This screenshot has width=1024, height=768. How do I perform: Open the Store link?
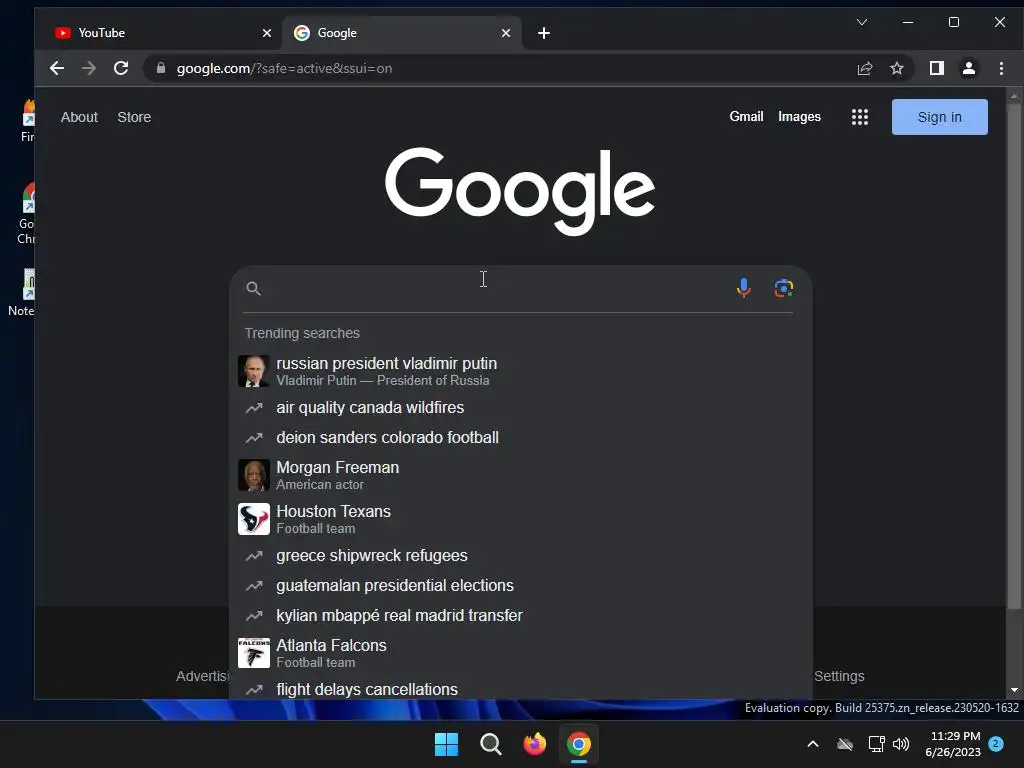[134, 117]
